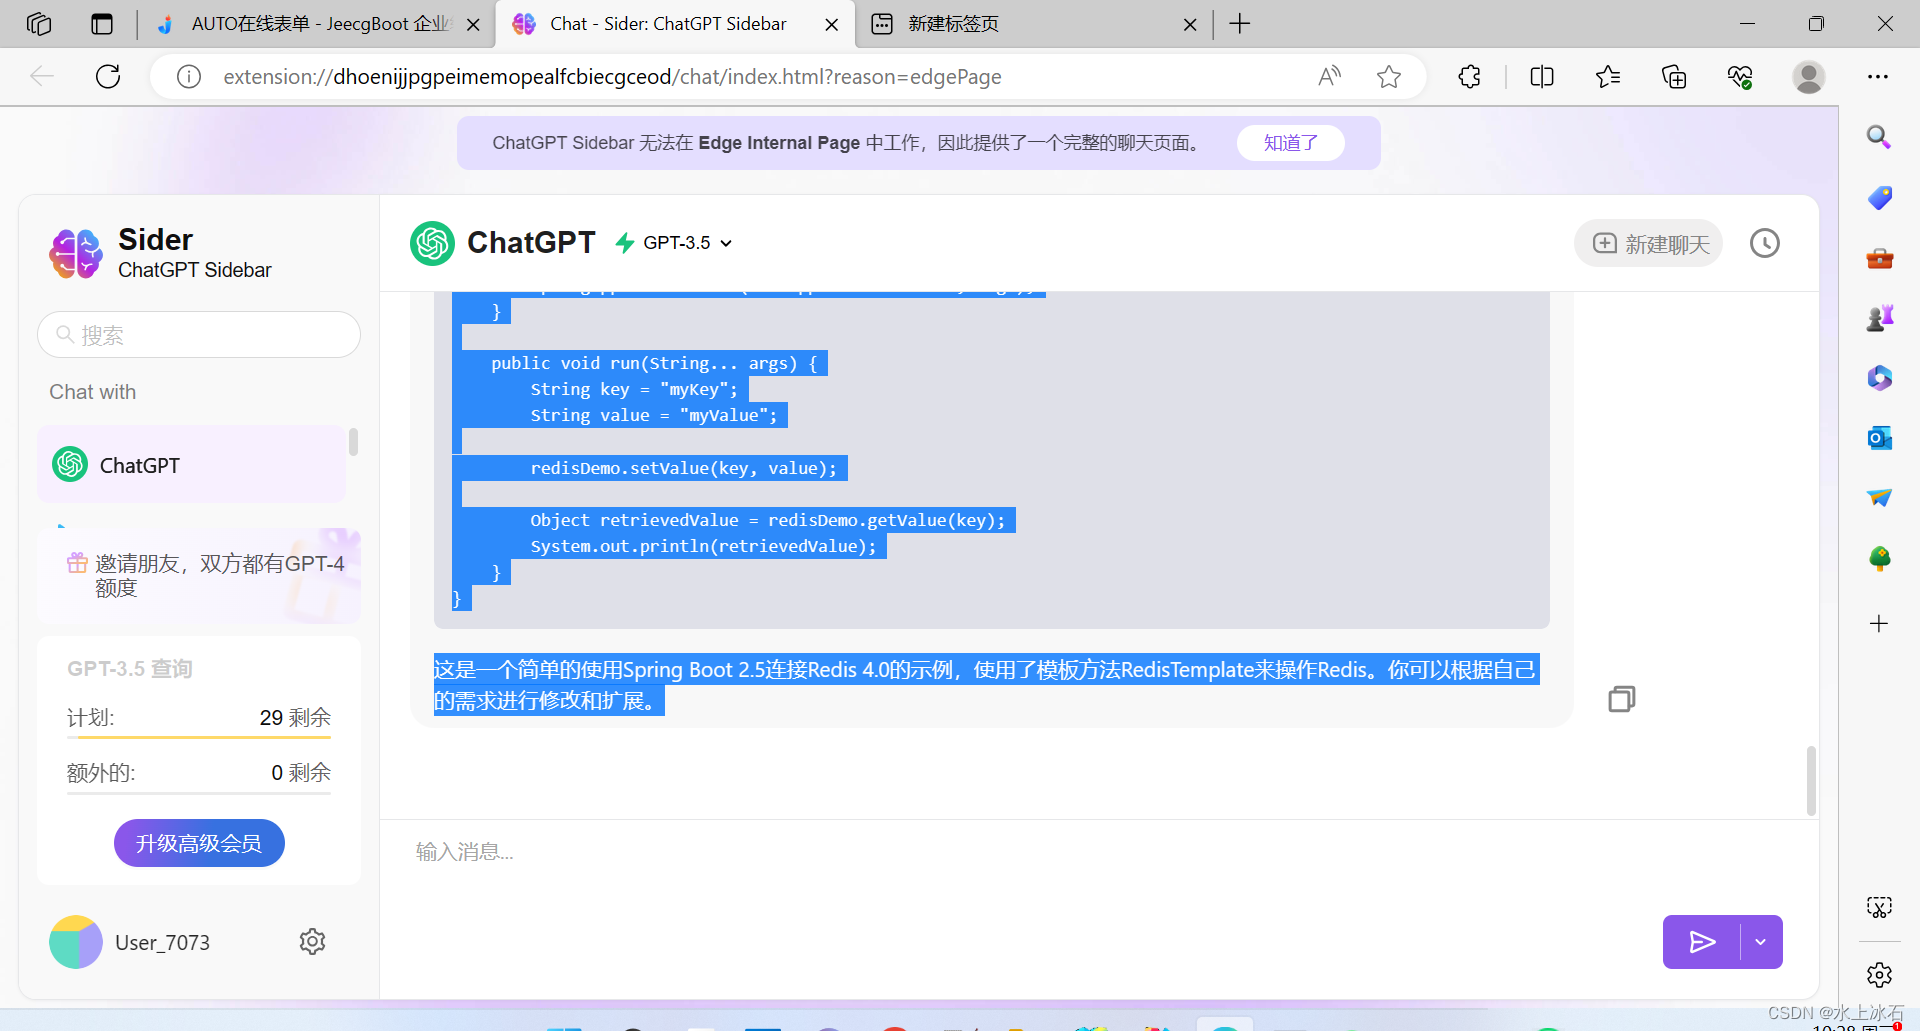
Task: Add a new app to Edge sidebar
Action: [x=1879, y=623]
